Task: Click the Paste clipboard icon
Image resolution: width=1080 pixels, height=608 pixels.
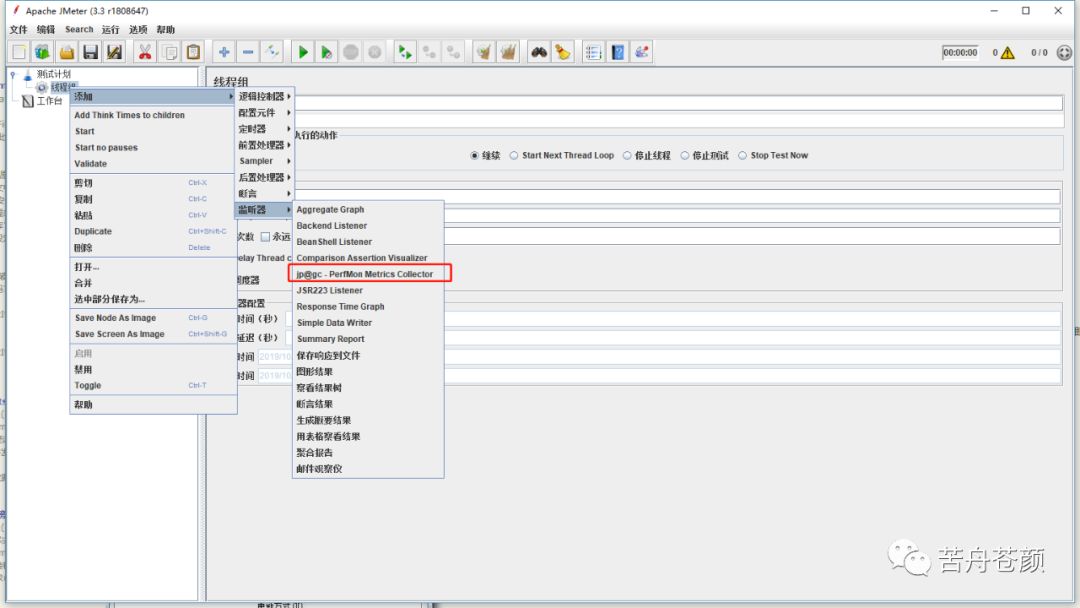Action: tap(194, 52)
